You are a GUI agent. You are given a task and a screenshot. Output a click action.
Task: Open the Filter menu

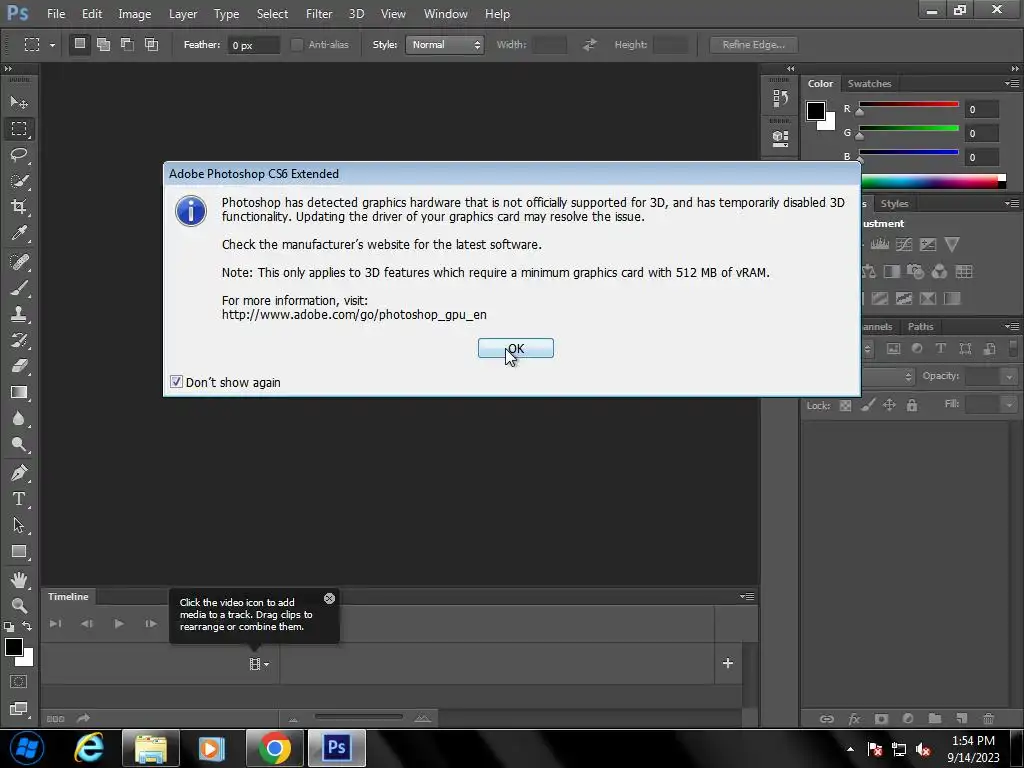(319, 14)
